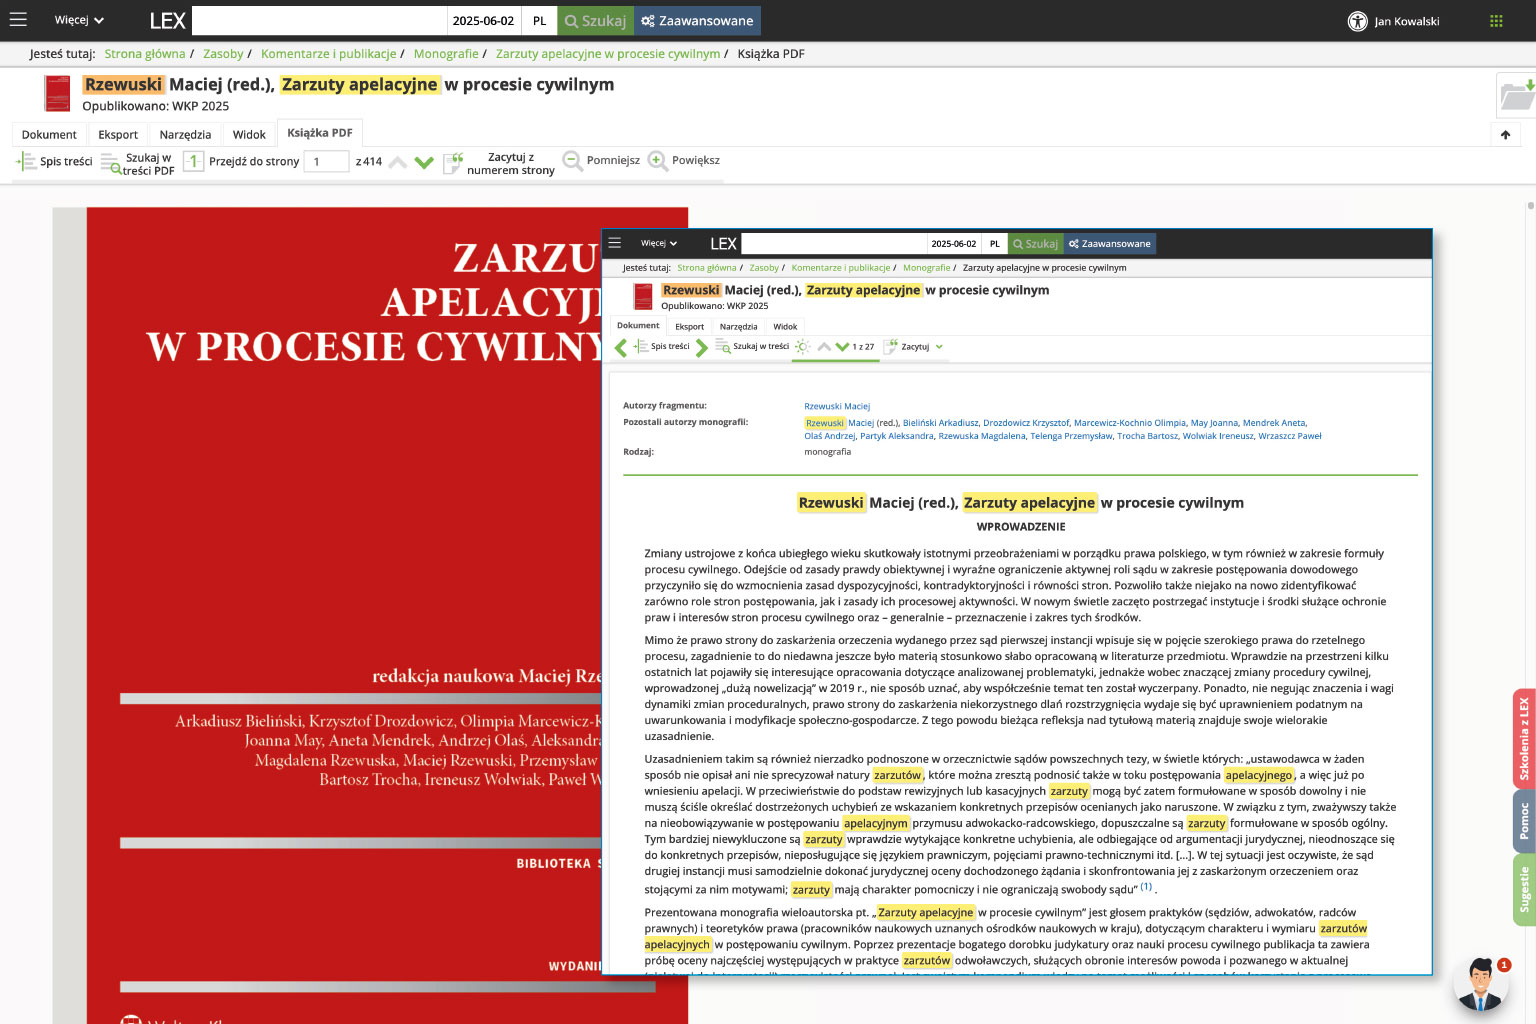Open the apps grid icon at top right
Screen dimensions: 1536x1024
click(1496, 21)
